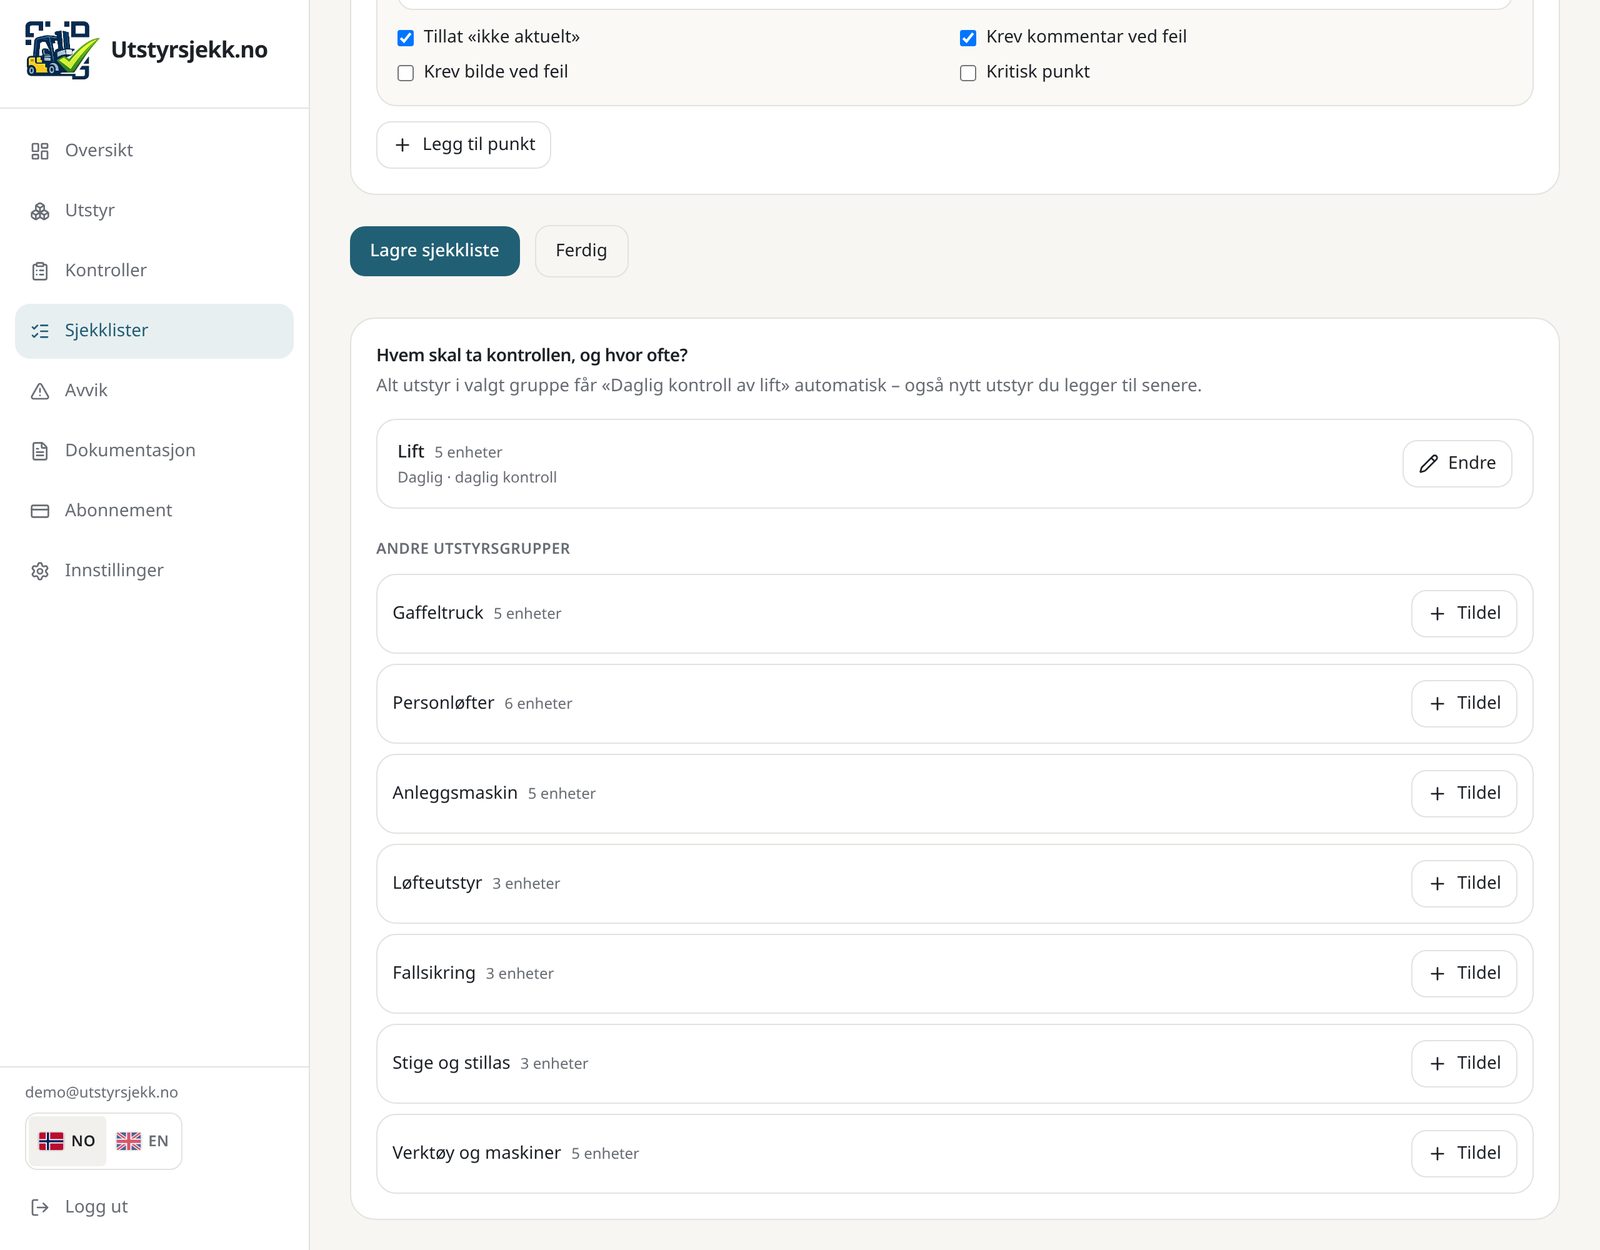Click the Lift 5 enheter group row
1600x1250 pixels.
tap(954, 464)
